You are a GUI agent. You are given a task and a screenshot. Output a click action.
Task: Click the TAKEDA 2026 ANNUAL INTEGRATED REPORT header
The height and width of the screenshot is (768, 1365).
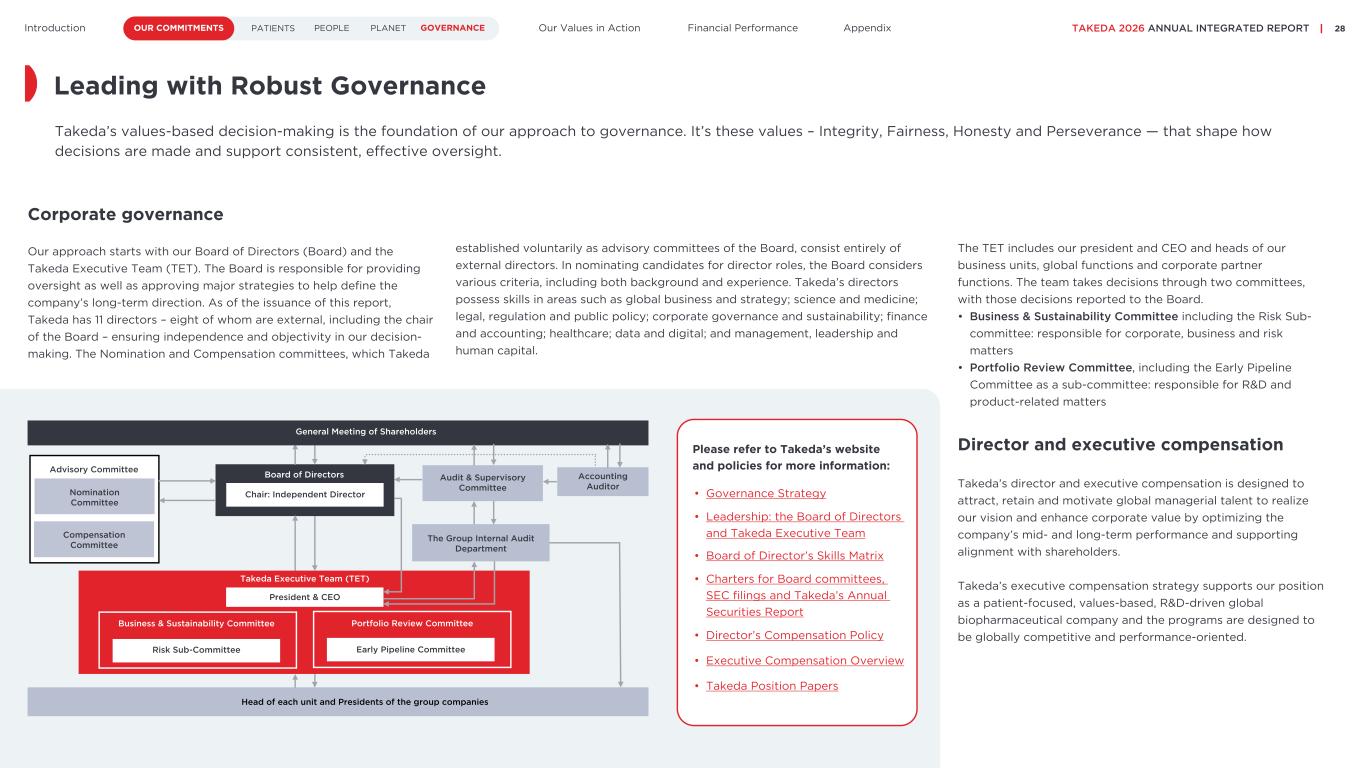tap(1190, 28)
